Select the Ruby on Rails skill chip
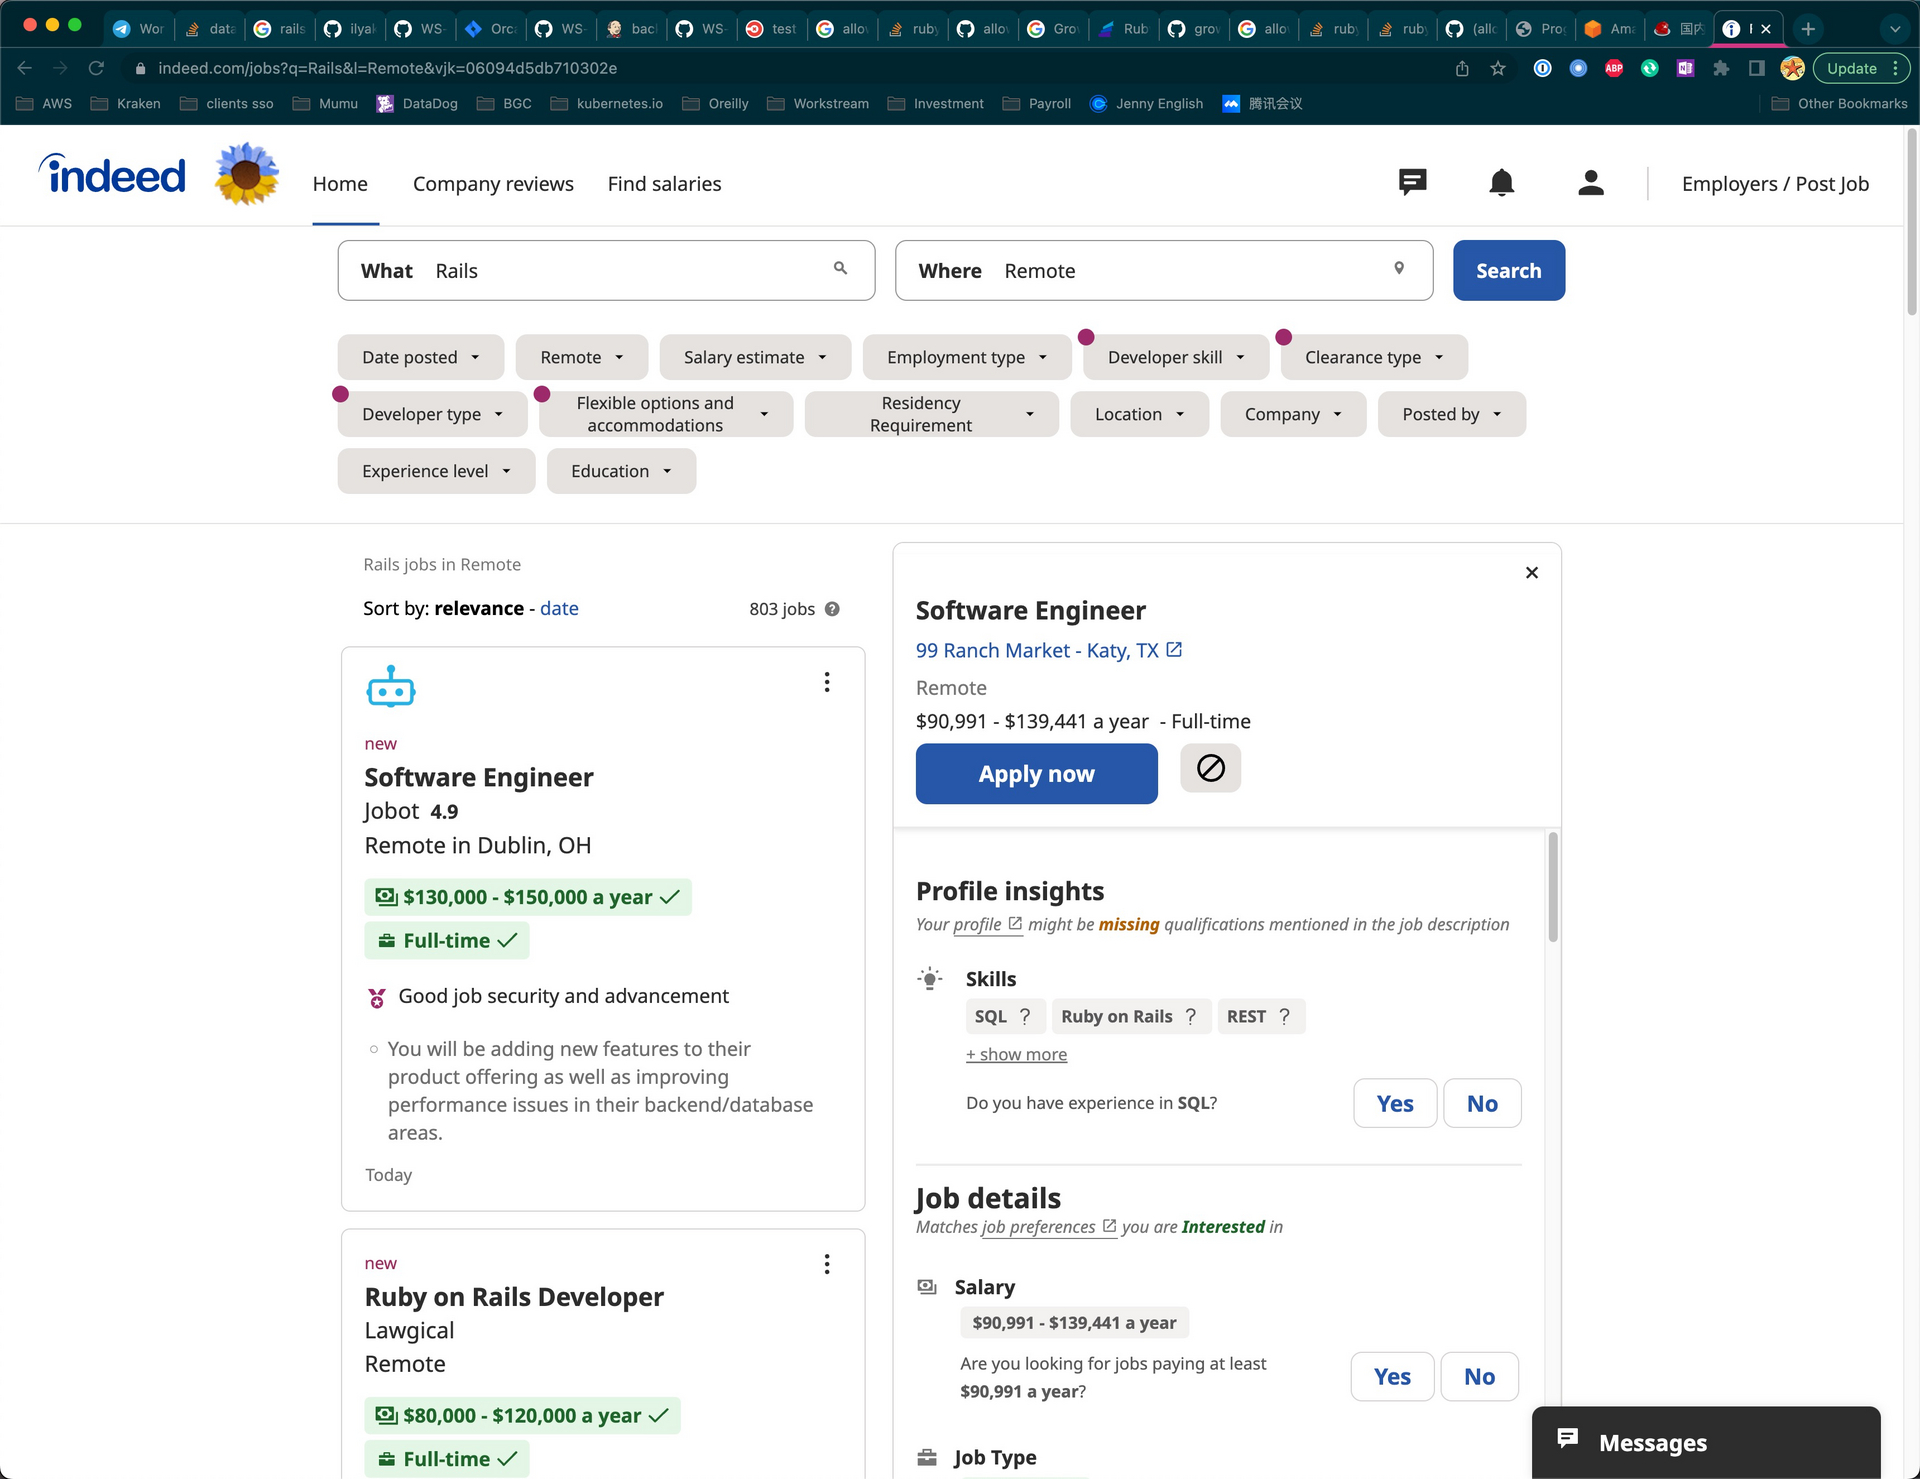 [1130, 1016]
